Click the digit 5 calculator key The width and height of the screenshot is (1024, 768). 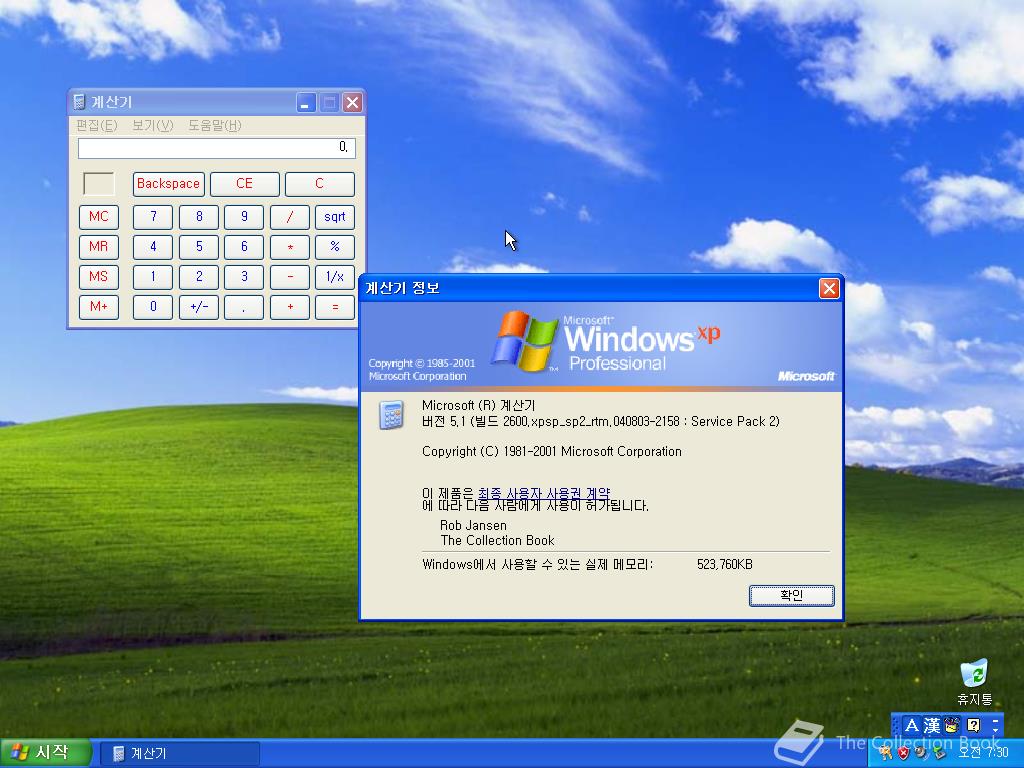199,247
